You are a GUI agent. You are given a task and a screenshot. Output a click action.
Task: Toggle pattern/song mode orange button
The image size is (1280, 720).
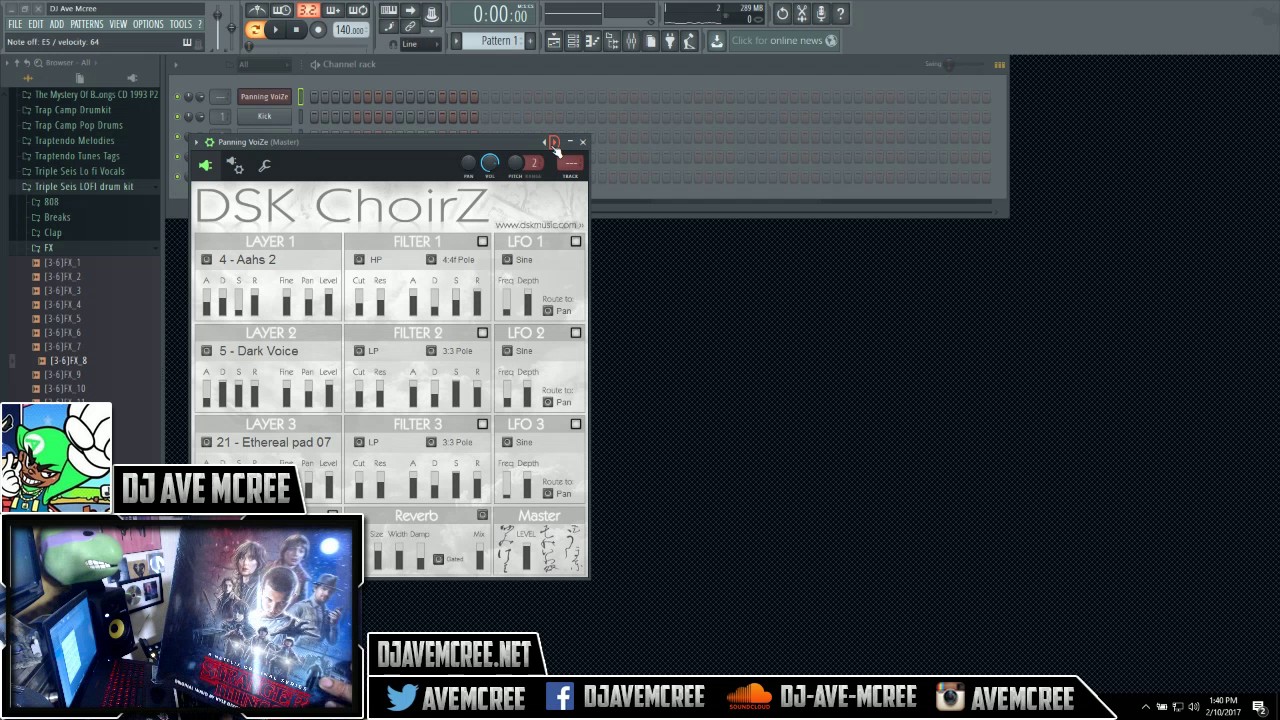[x=255, y=30]
